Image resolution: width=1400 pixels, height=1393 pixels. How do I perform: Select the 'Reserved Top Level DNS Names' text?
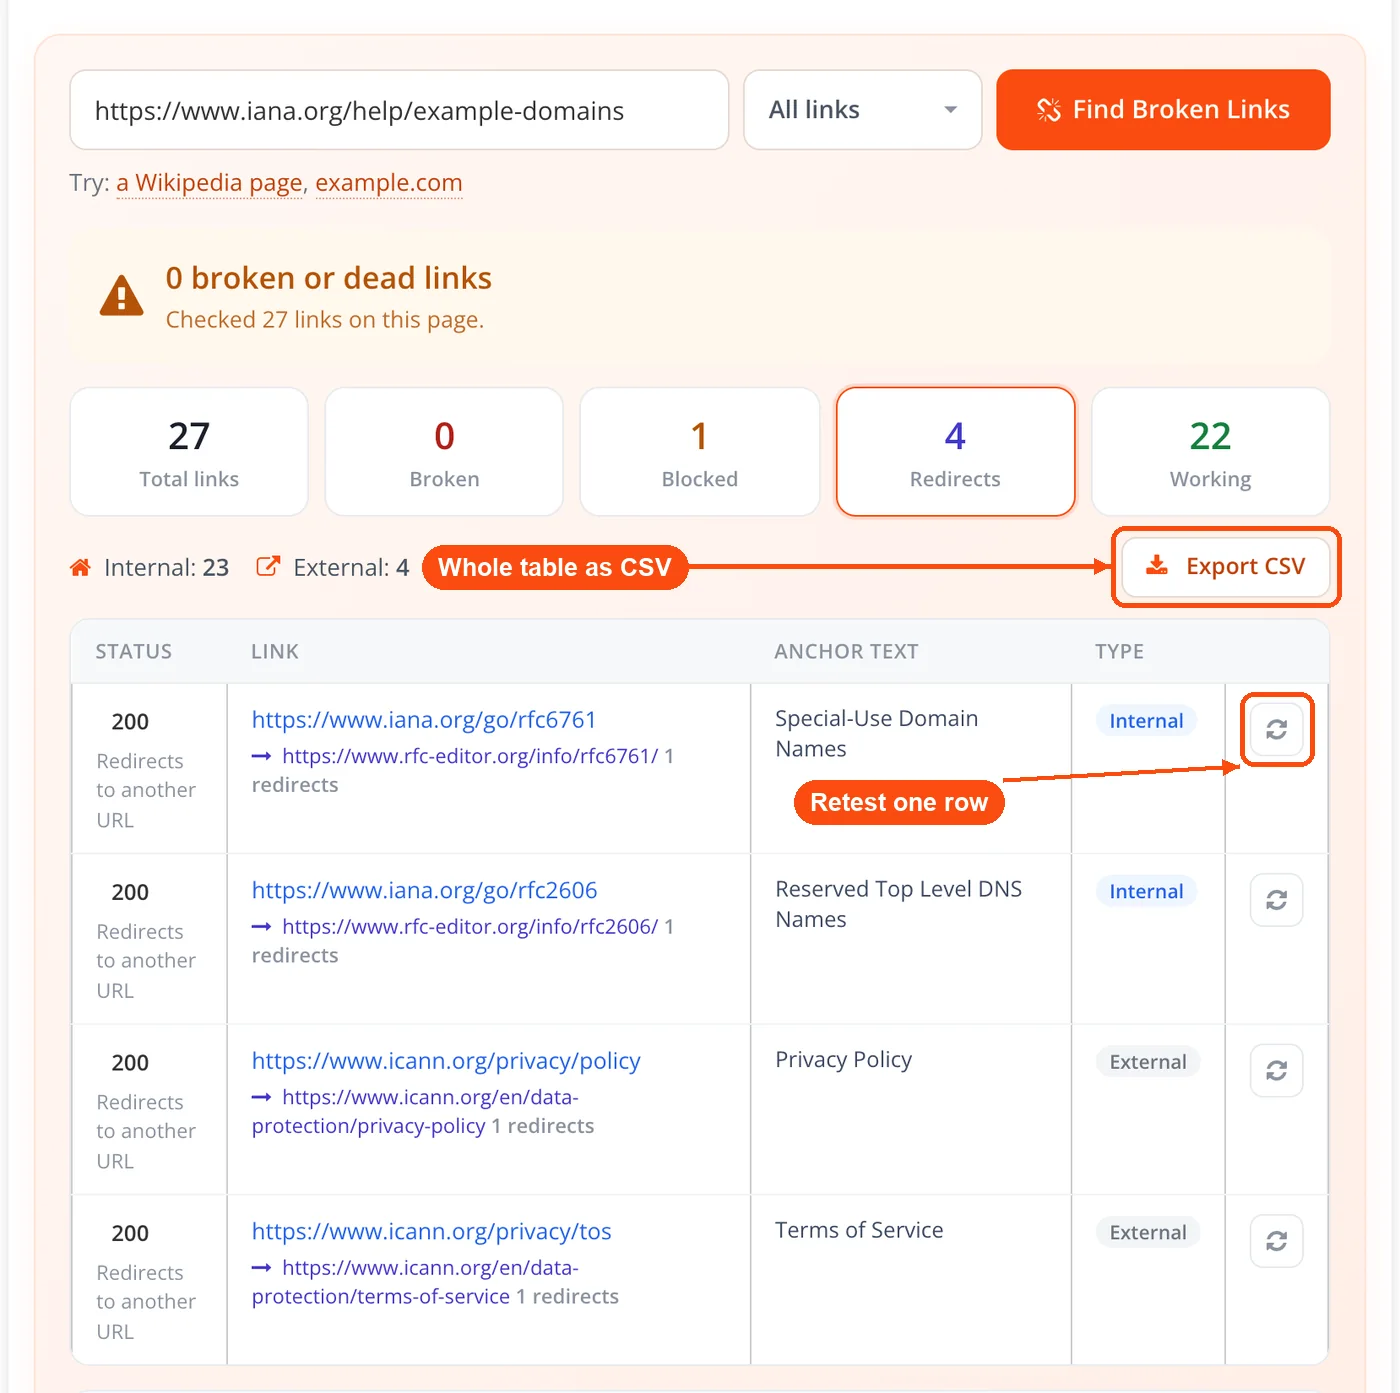[x=899, y=904]
